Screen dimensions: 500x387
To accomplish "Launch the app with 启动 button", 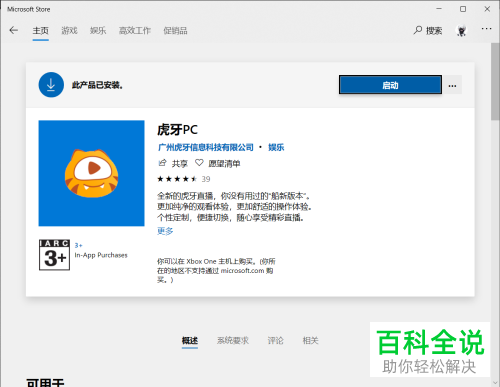I will 390,85.
